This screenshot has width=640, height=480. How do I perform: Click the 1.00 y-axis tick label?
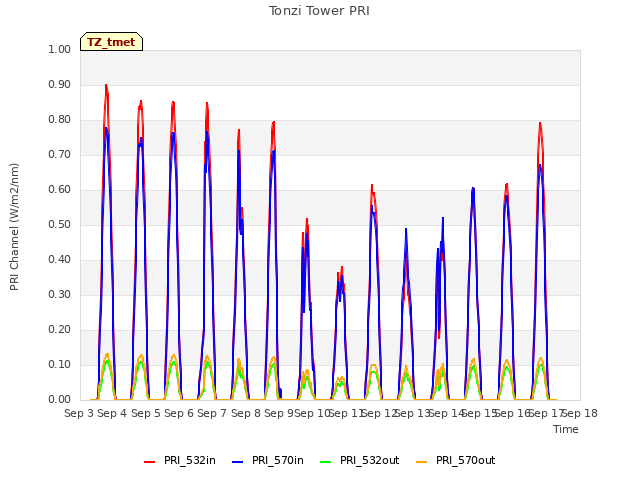point(60,49)
